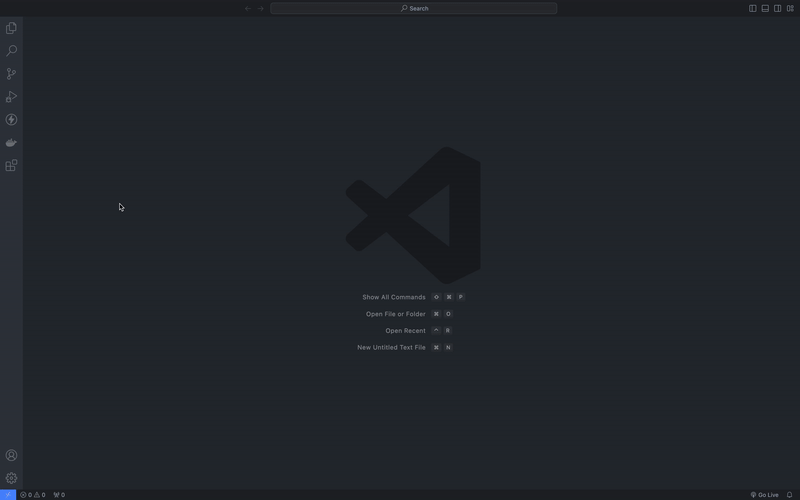The image size is (800, 500).
Task: Open the Run and Debug view
Action: click(11, 96)
